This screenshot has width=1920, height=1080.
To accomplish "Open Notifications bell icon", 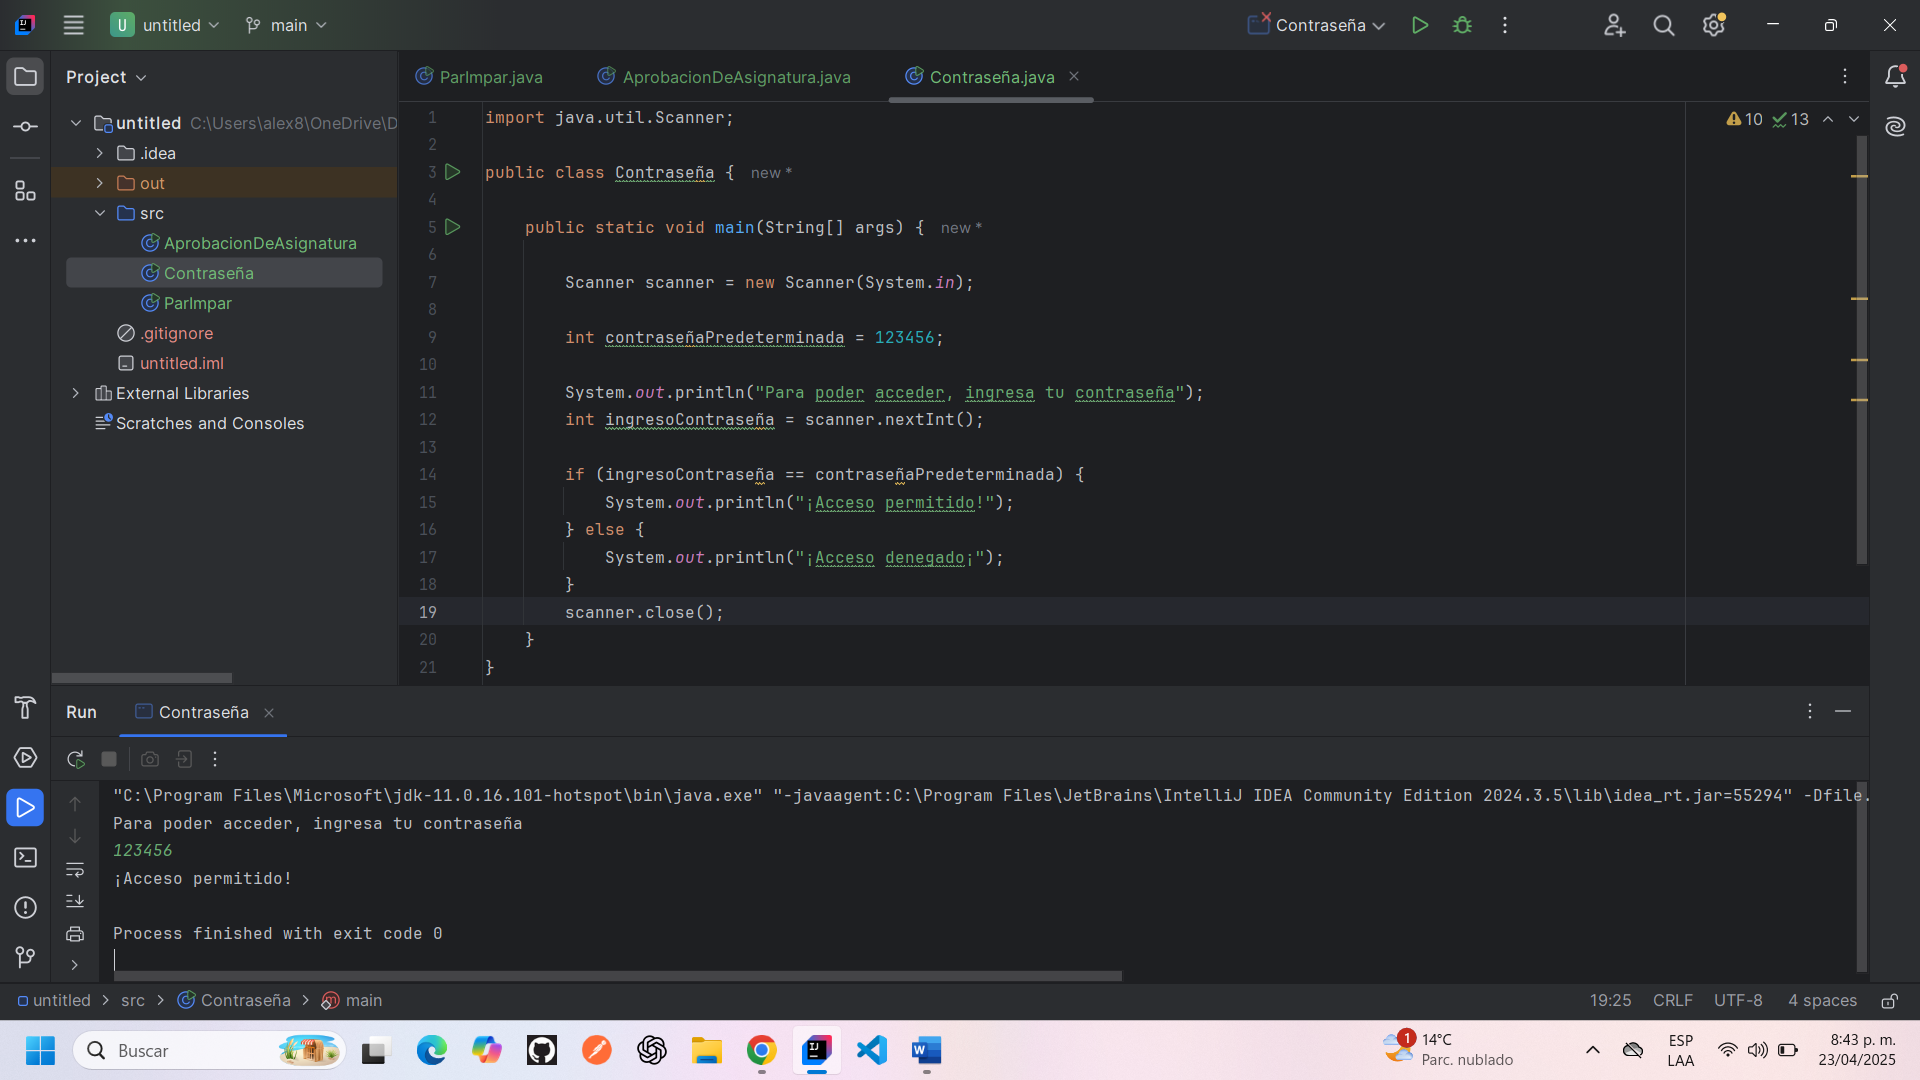I will [x=1895, y=77].
